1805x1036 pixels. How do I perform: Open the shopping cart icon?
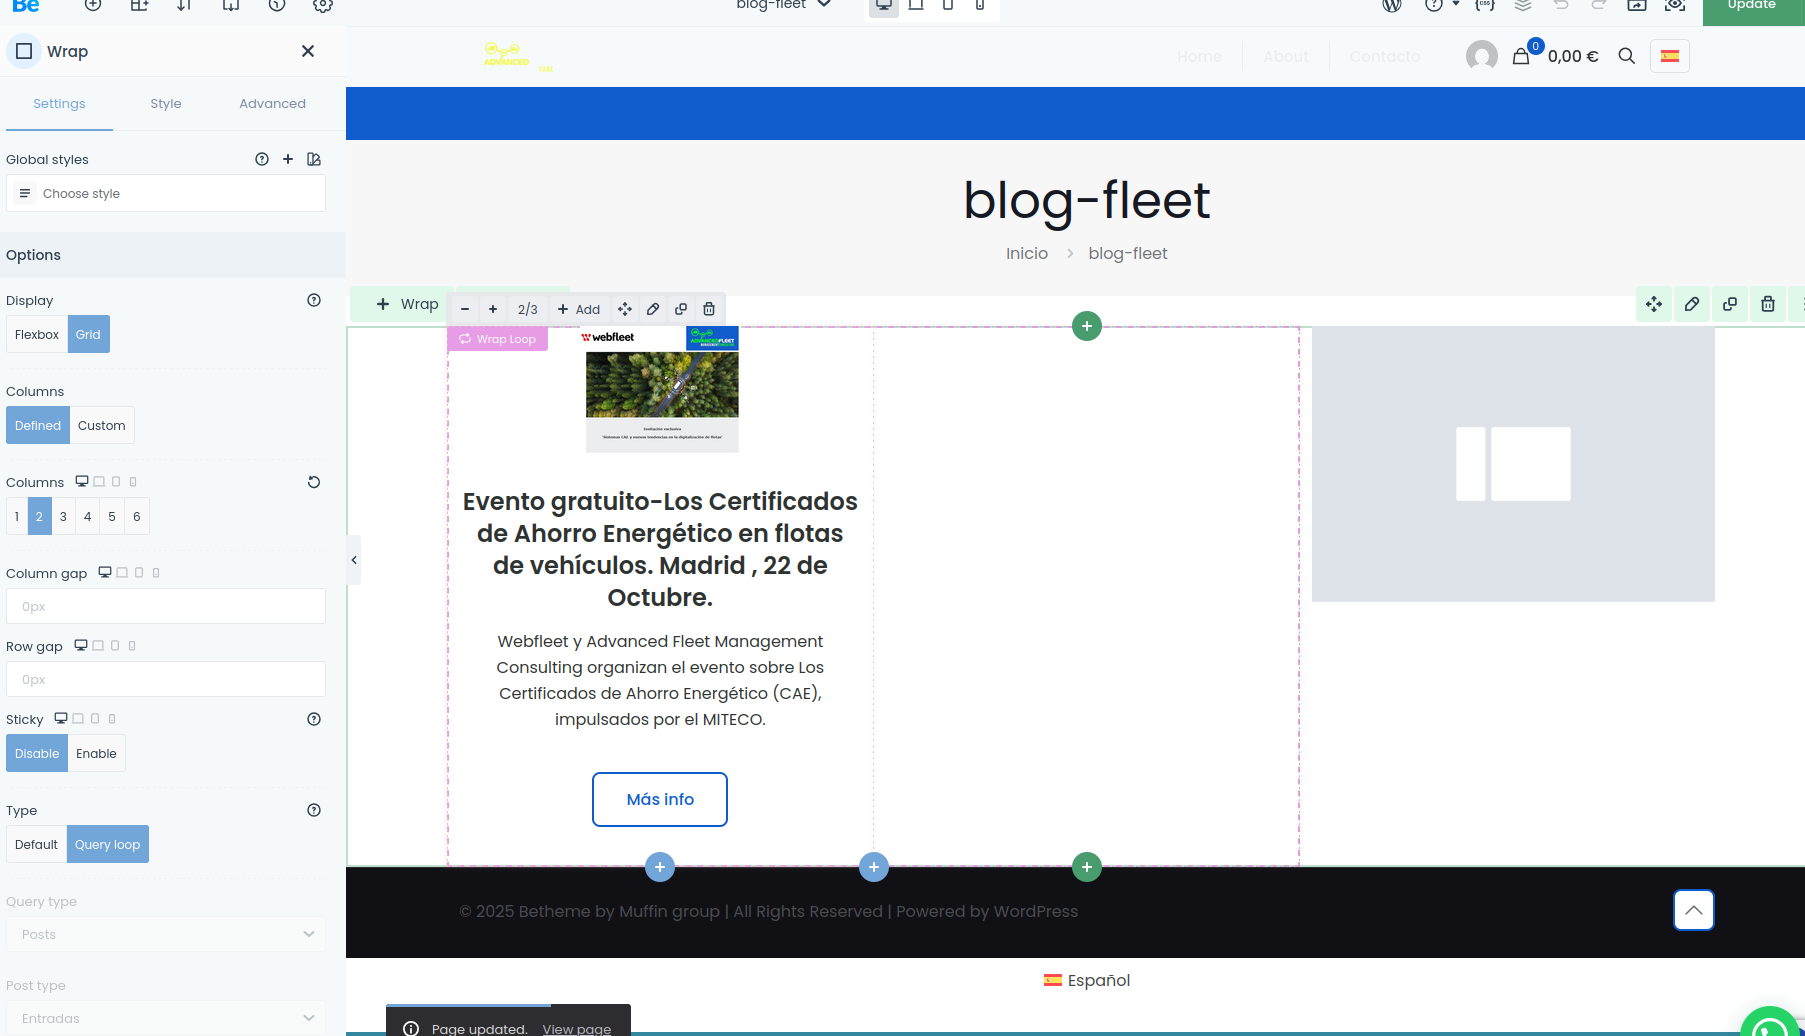tap(1521, 56)
